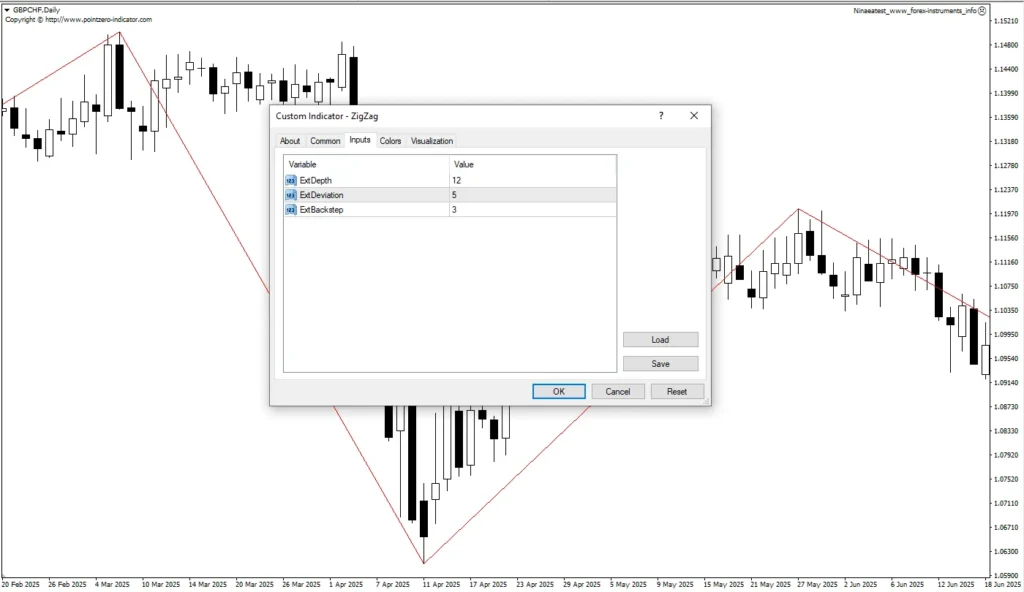
Task: Click the Load button
Action: point(660,340)
